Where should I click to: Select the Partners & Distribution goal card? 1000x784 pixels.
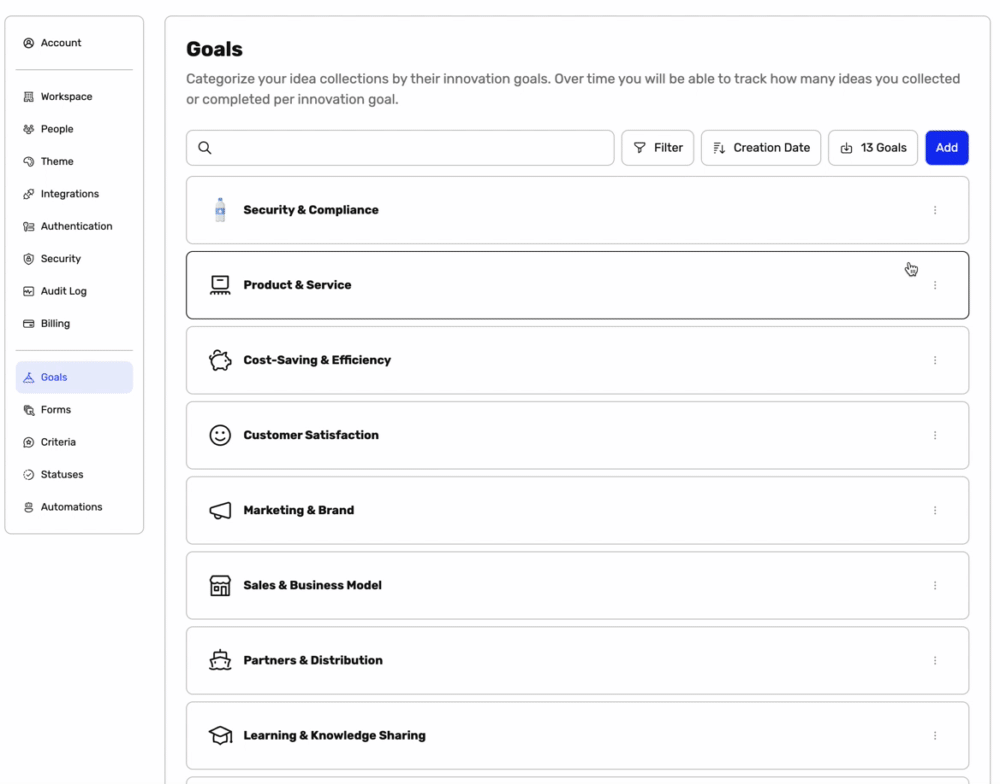click(x=577, y=660)
